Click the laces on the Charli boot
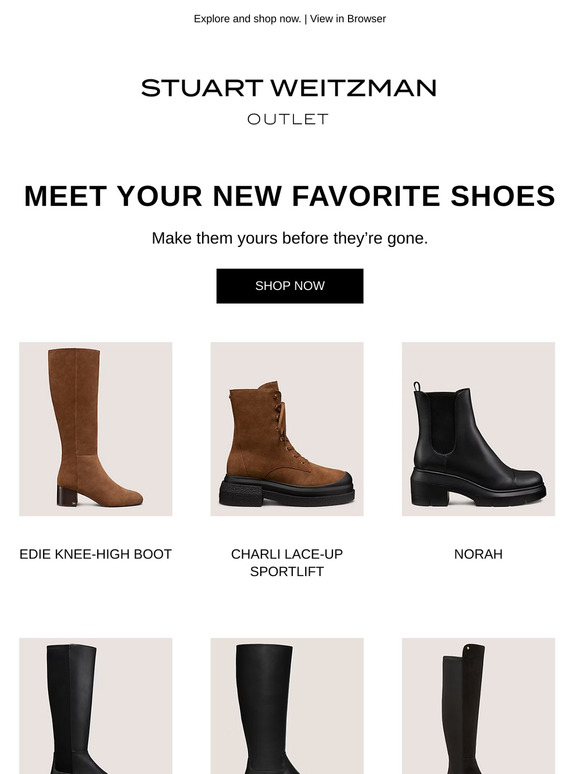The image size is (580, 774). (x=288, y=427)
